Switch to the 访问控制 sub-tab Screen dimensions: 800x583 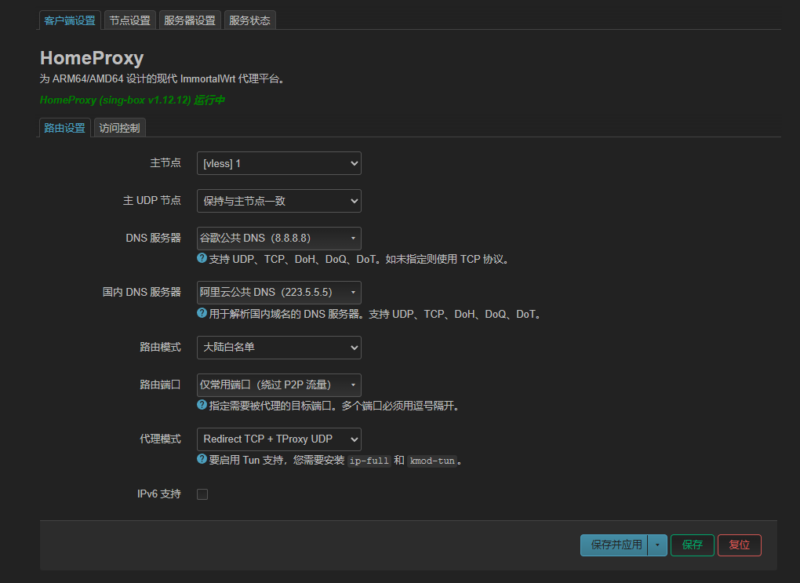(119, 128)
